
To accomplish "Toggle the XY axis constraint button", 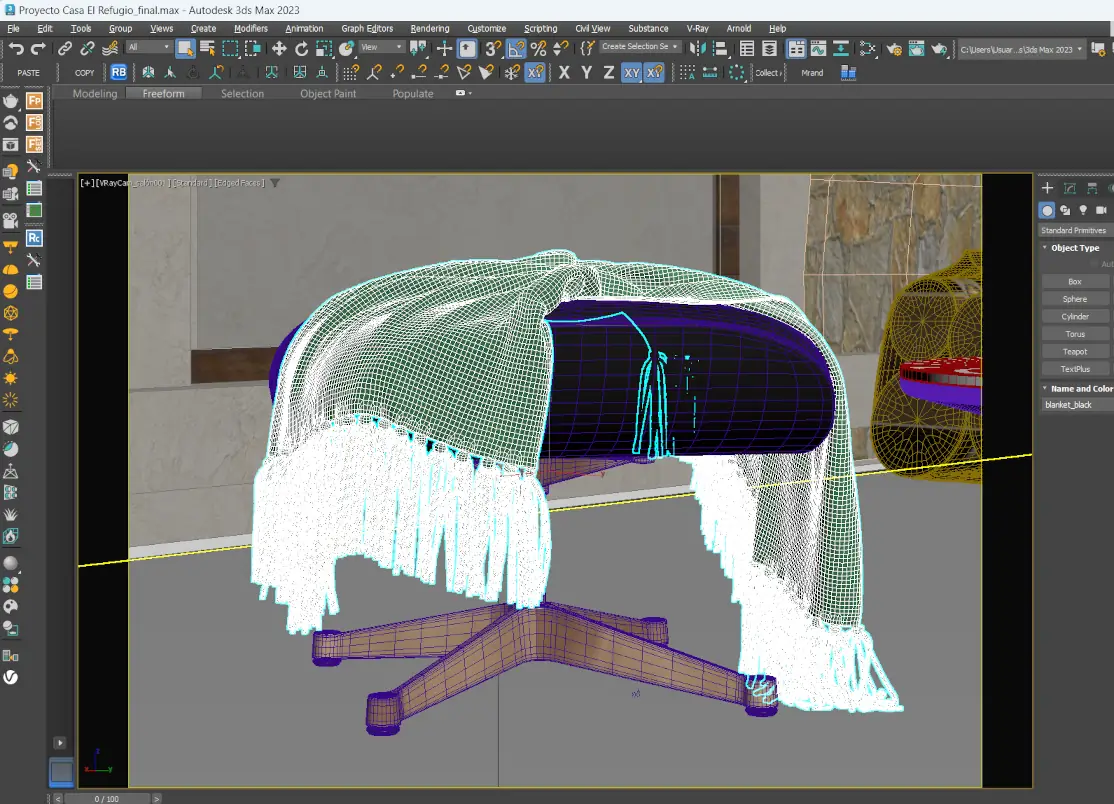I will click(x=631, y=72).
